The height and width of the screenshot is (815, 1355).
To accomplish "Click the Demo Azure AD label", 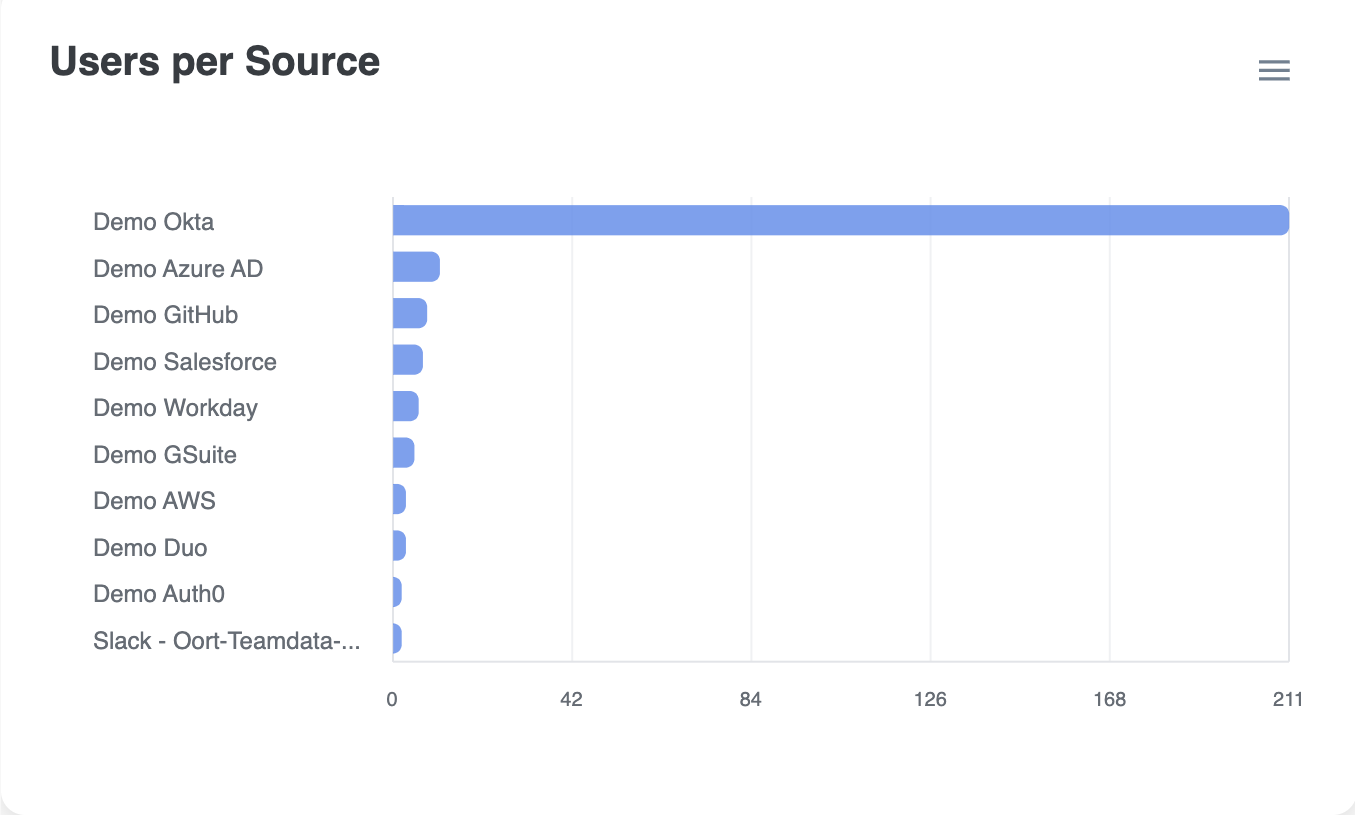I will click(178, 269).
